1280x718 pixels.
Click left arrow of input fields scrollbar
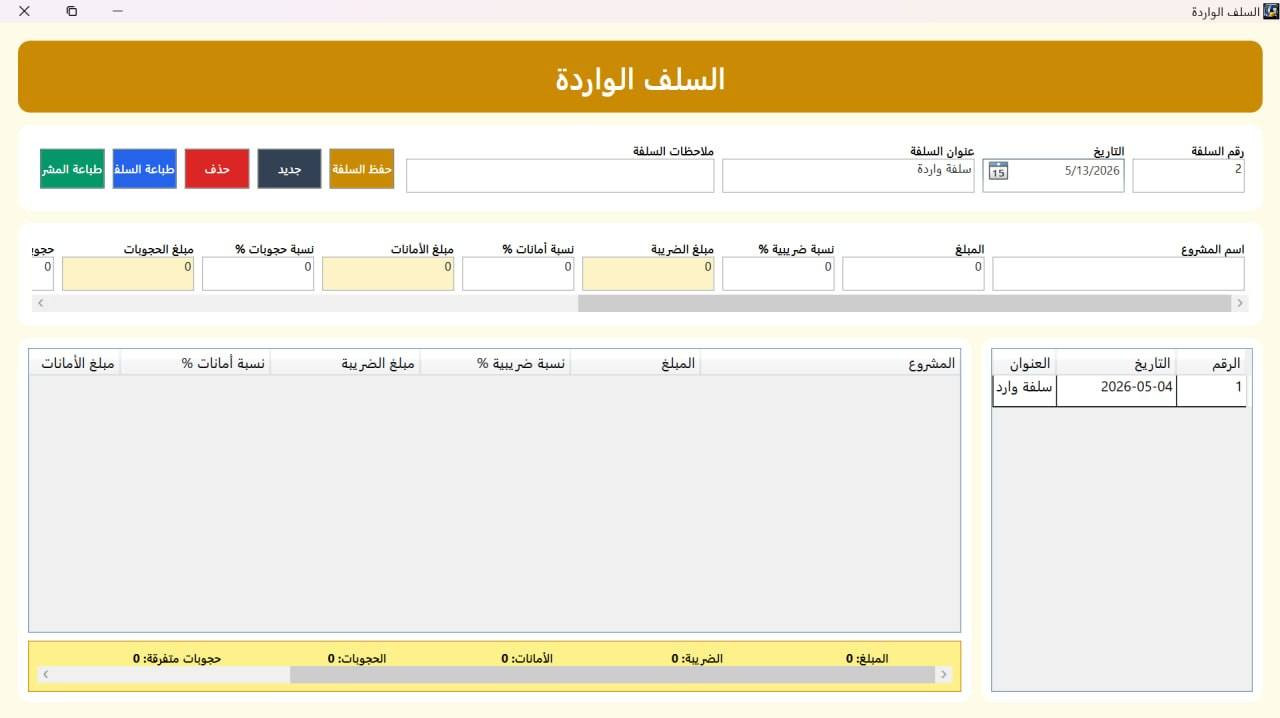tap(40, 303)
